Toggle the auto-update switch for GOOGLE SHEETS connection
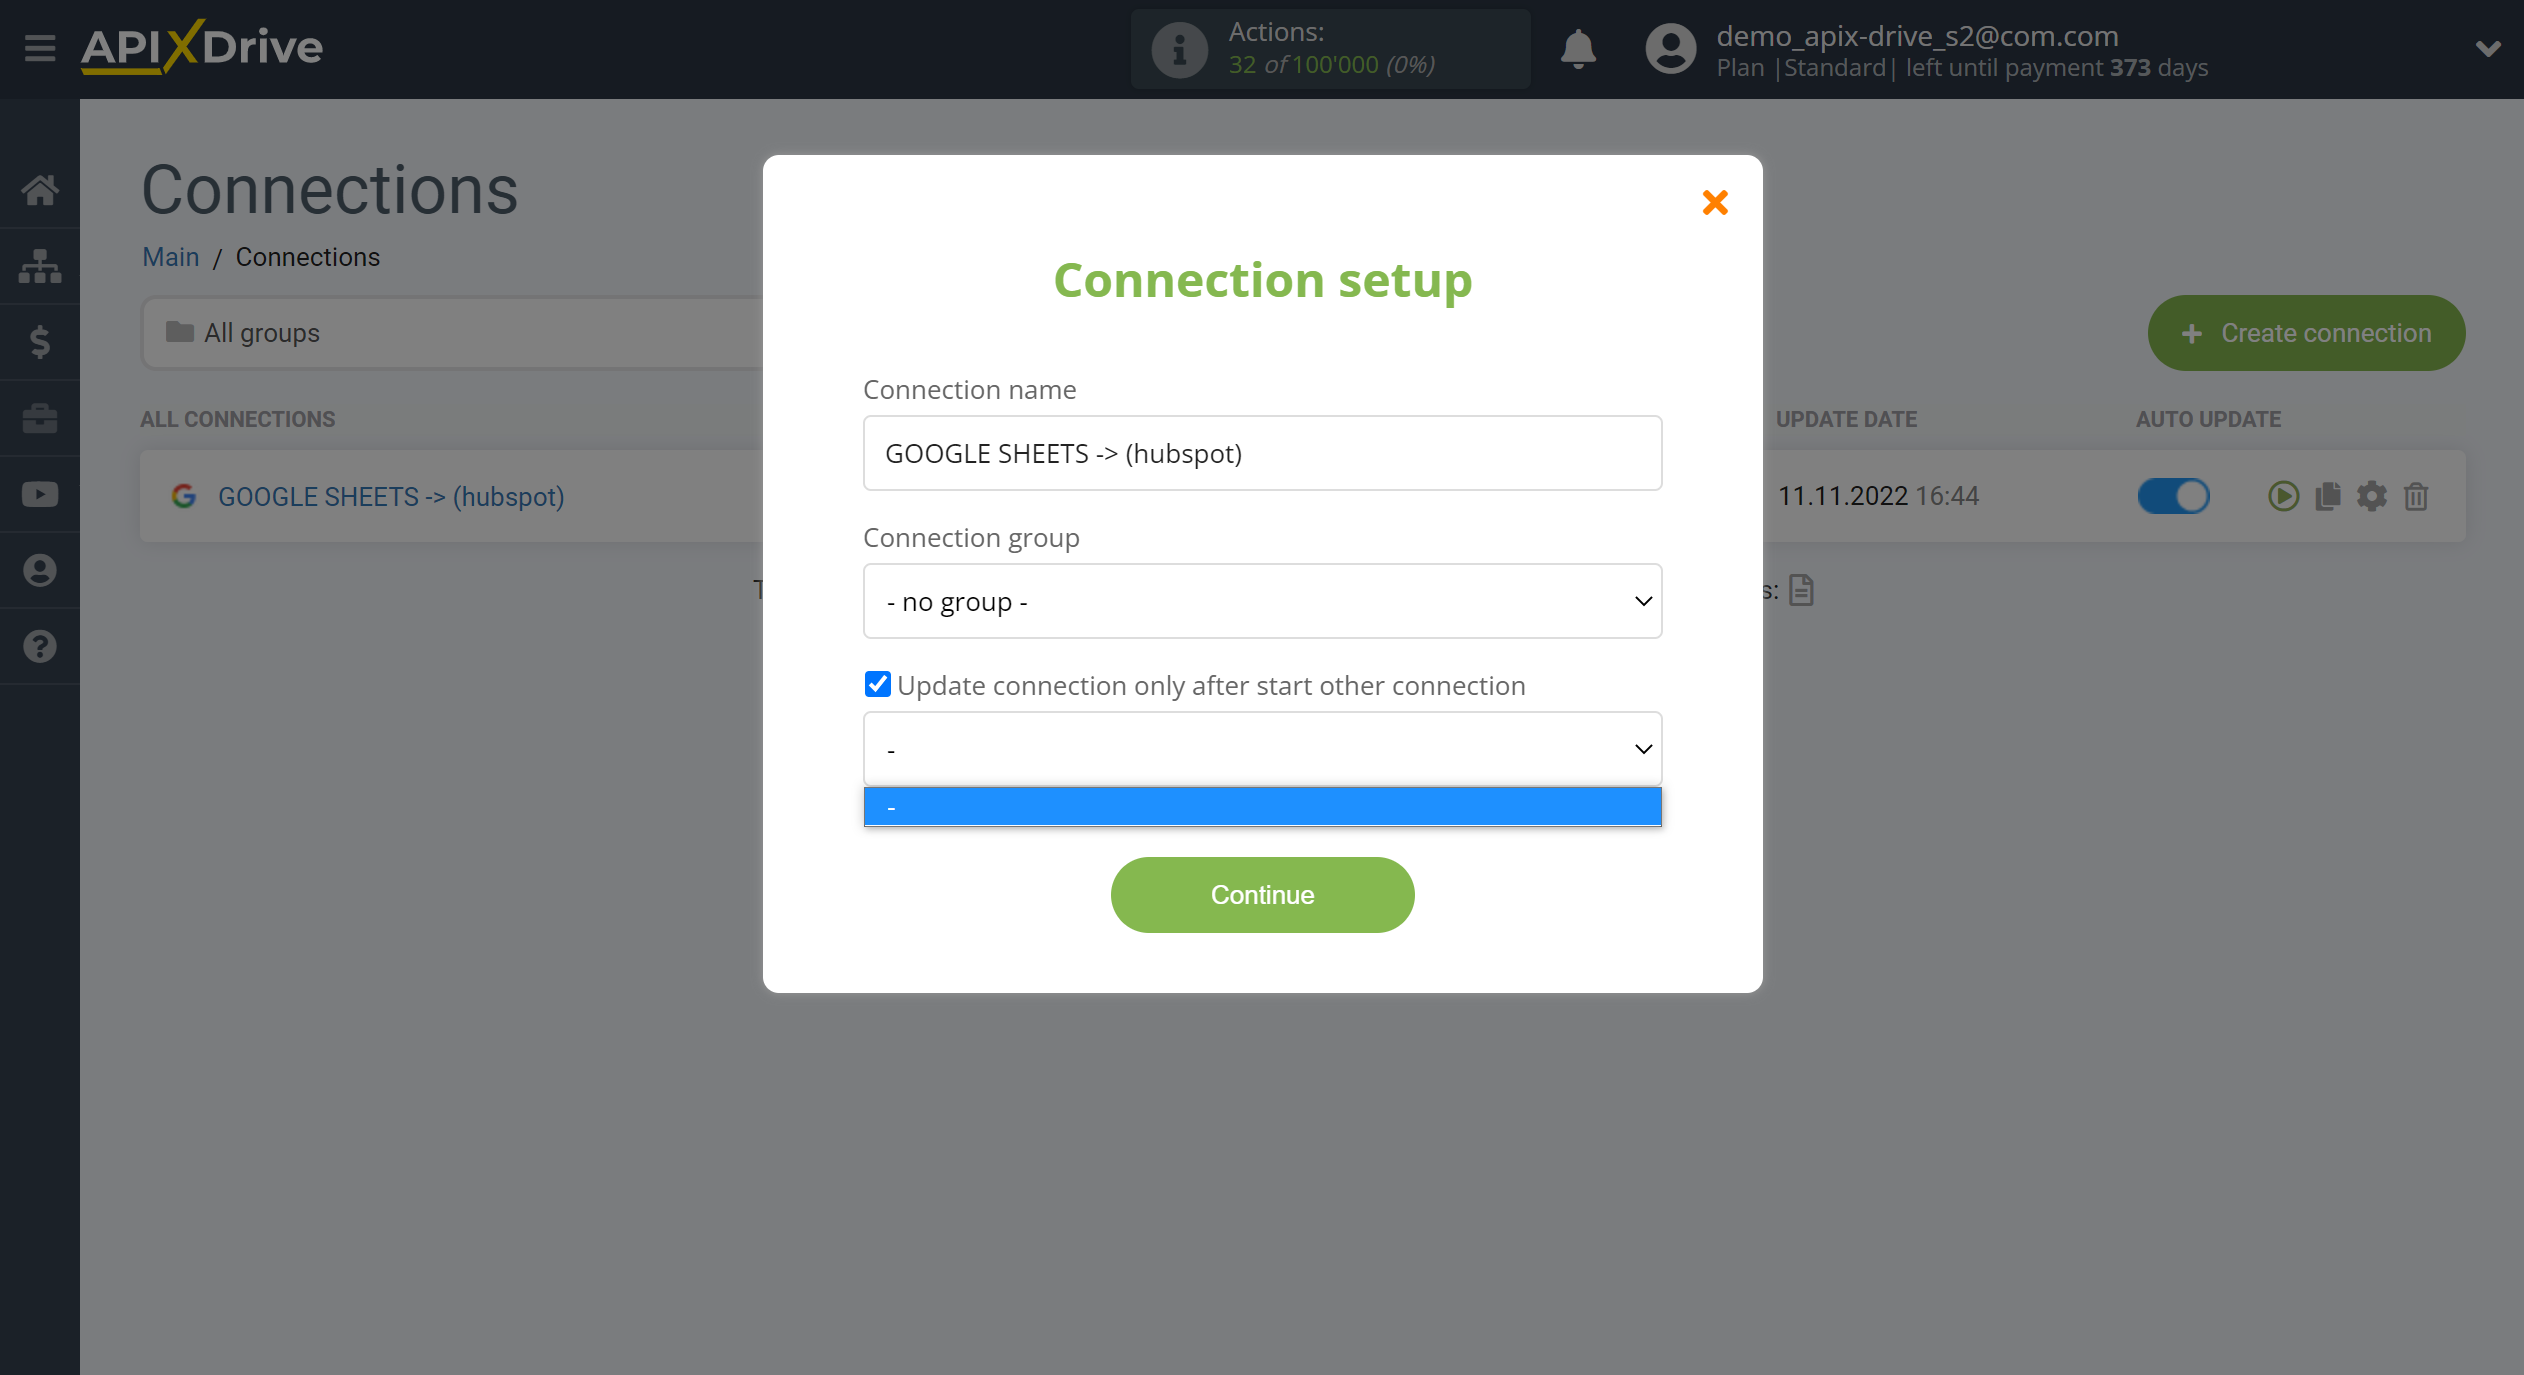The image size is (2524, 1375). pos(2172,494)
